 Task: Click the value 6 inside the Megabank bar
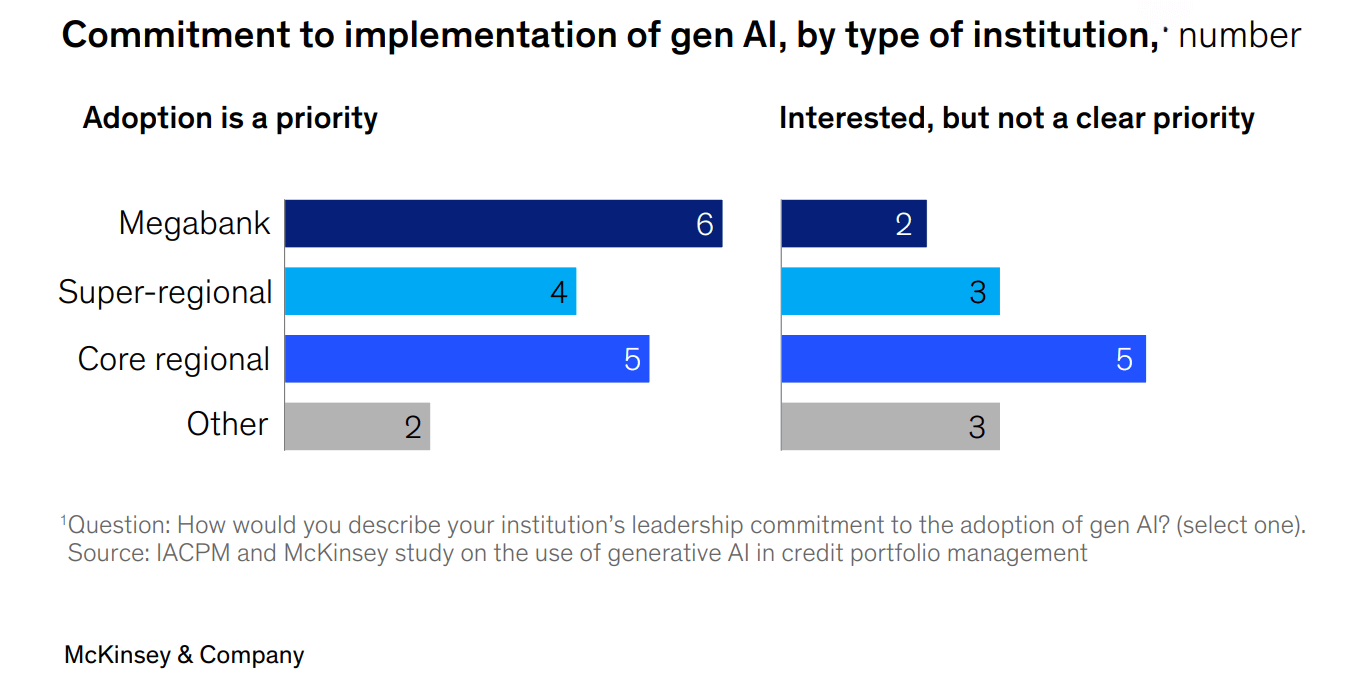tap(705, 224)
